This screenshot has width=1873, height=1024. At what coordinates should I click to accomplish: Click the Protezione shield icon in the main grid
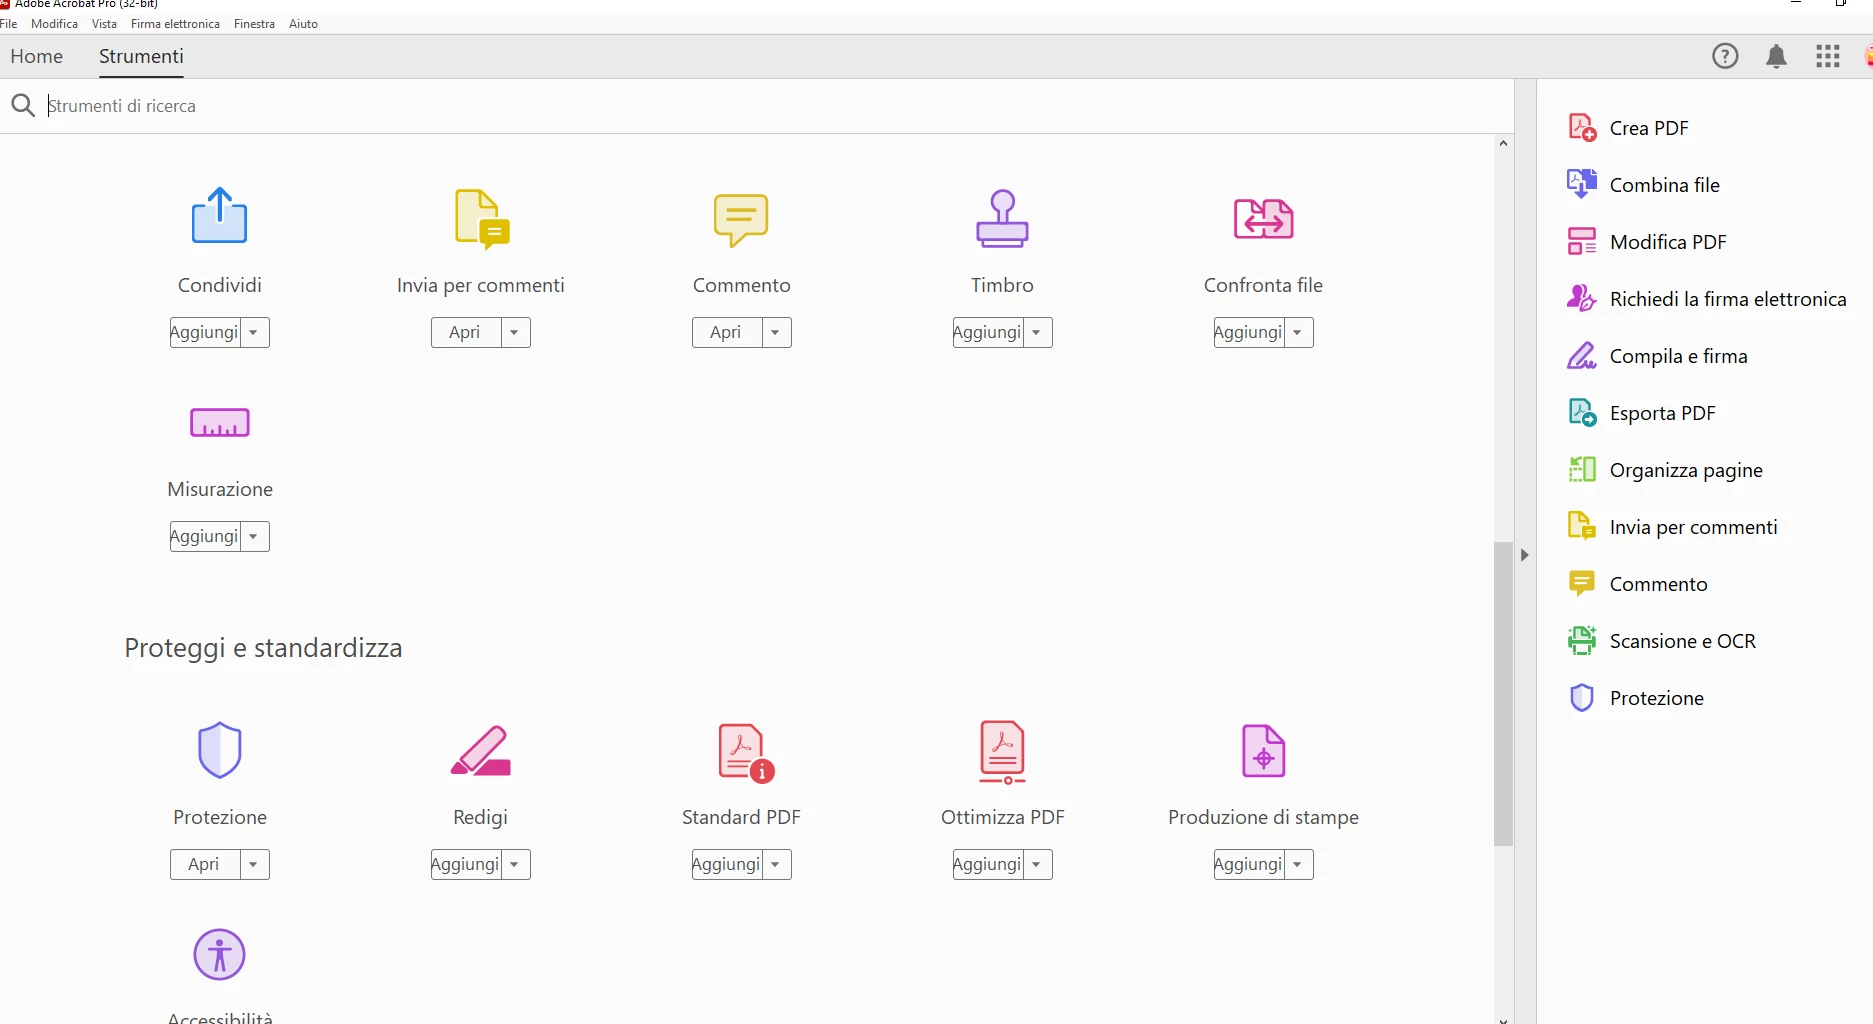[x=219, y=750]
